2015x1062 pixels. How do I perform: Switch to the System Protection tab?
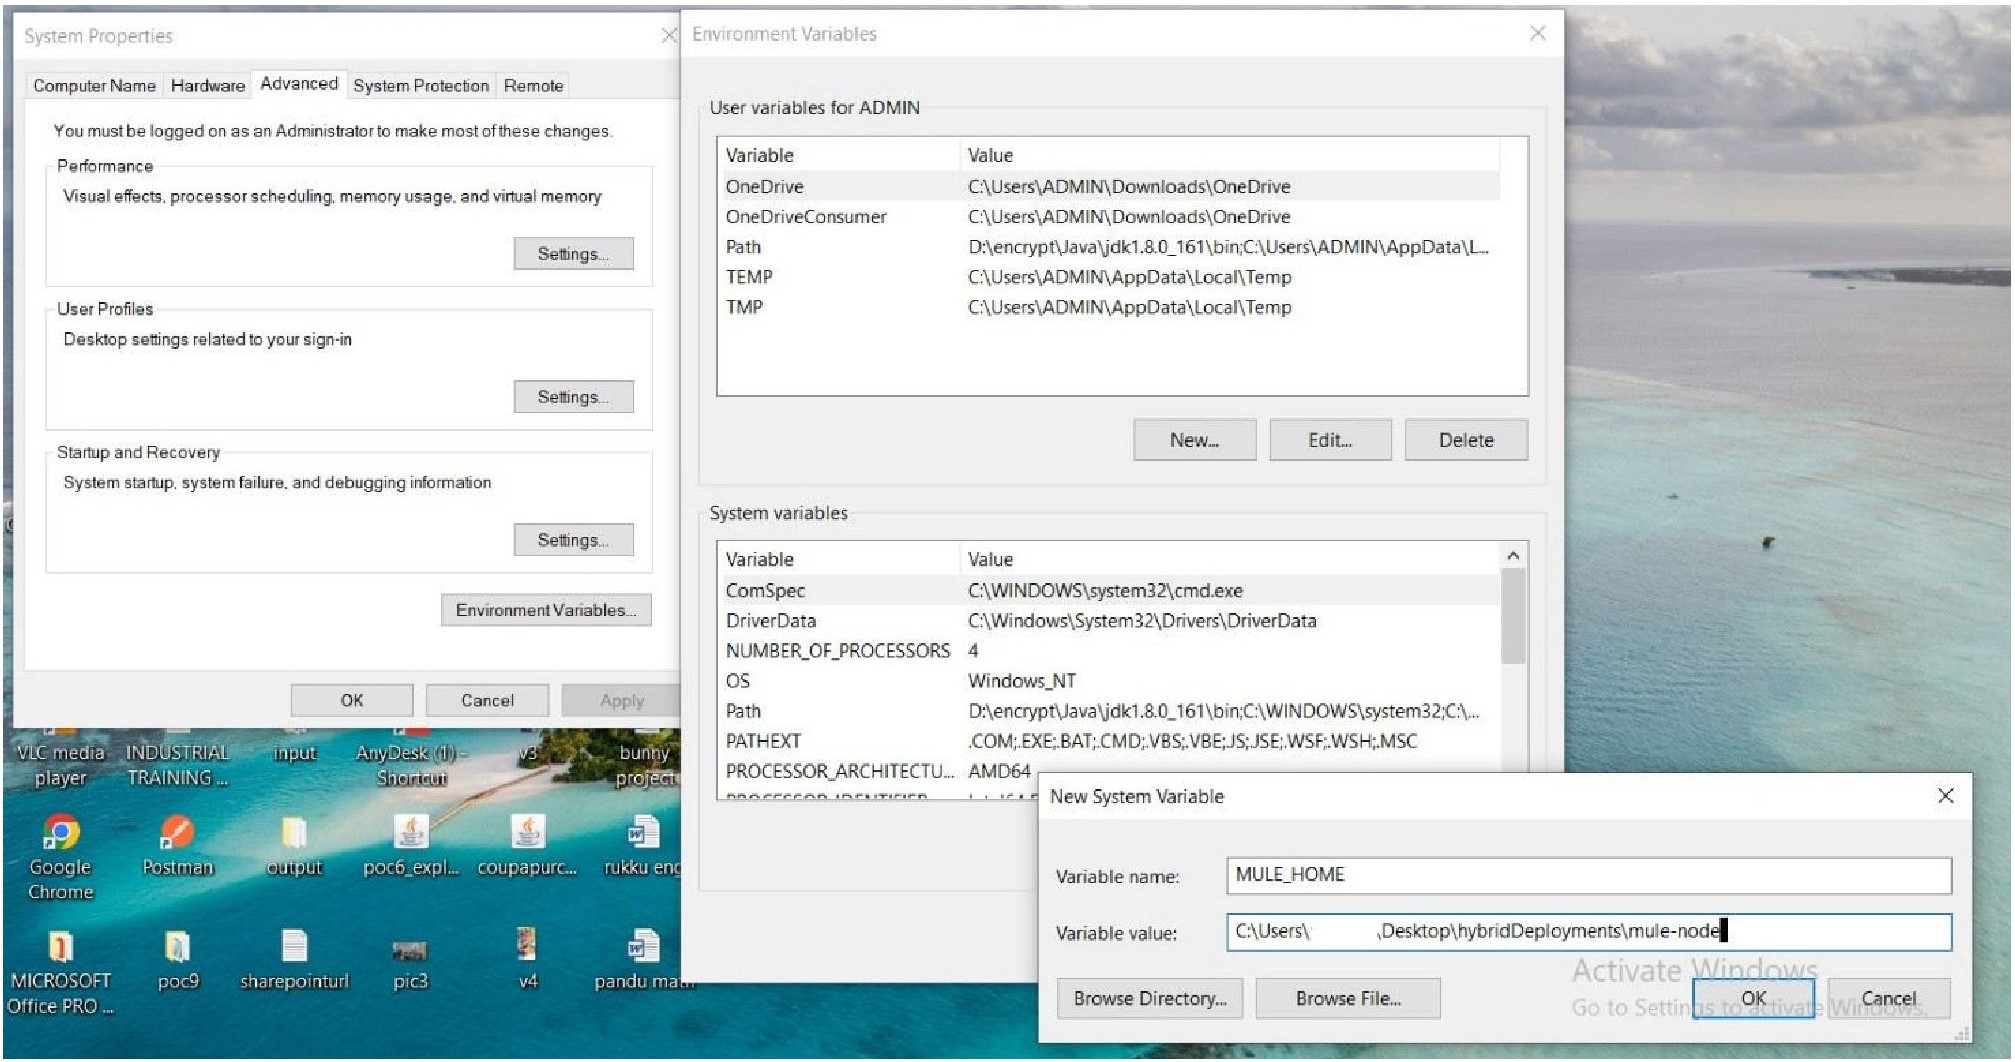(x=420, y=86)
